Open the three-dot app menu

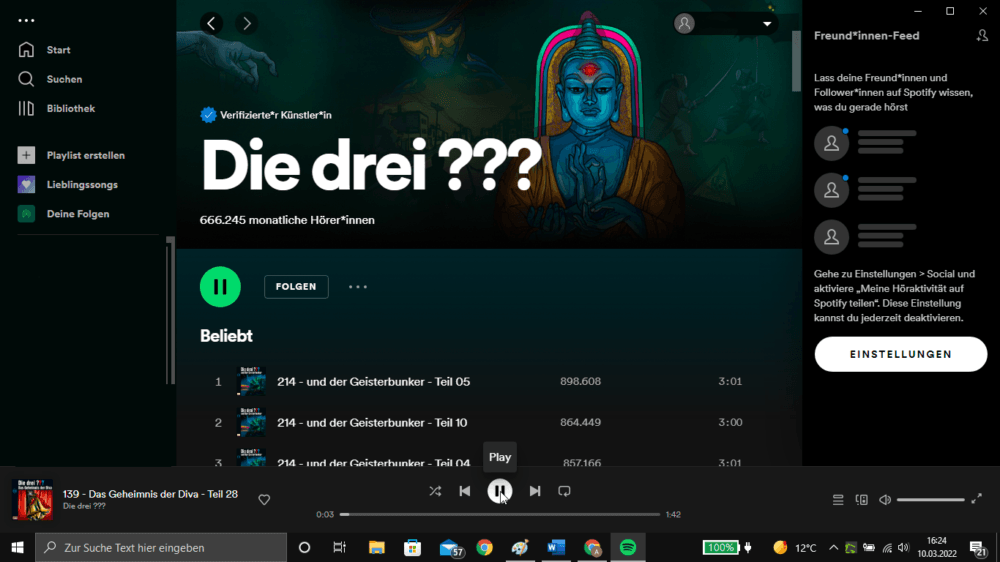tap(26, 20)
